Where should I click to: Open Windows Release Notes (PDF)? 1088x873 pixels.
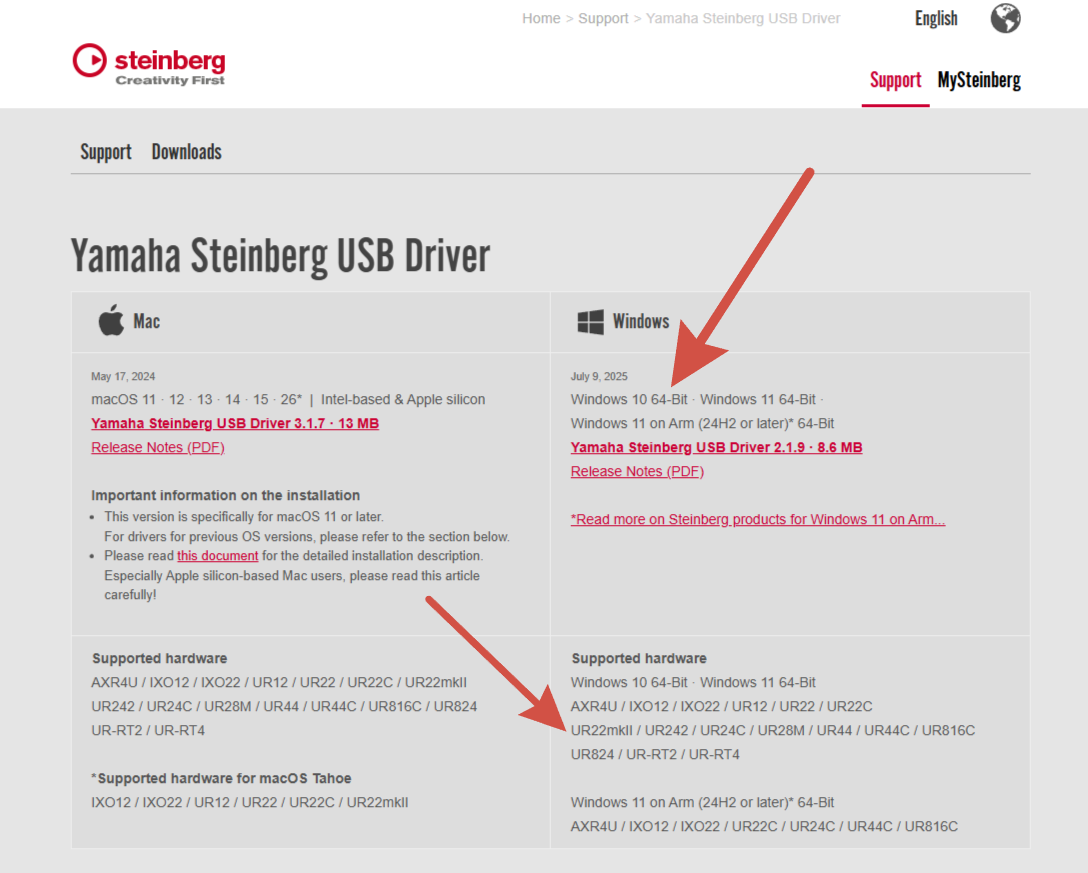pos(637,472)
